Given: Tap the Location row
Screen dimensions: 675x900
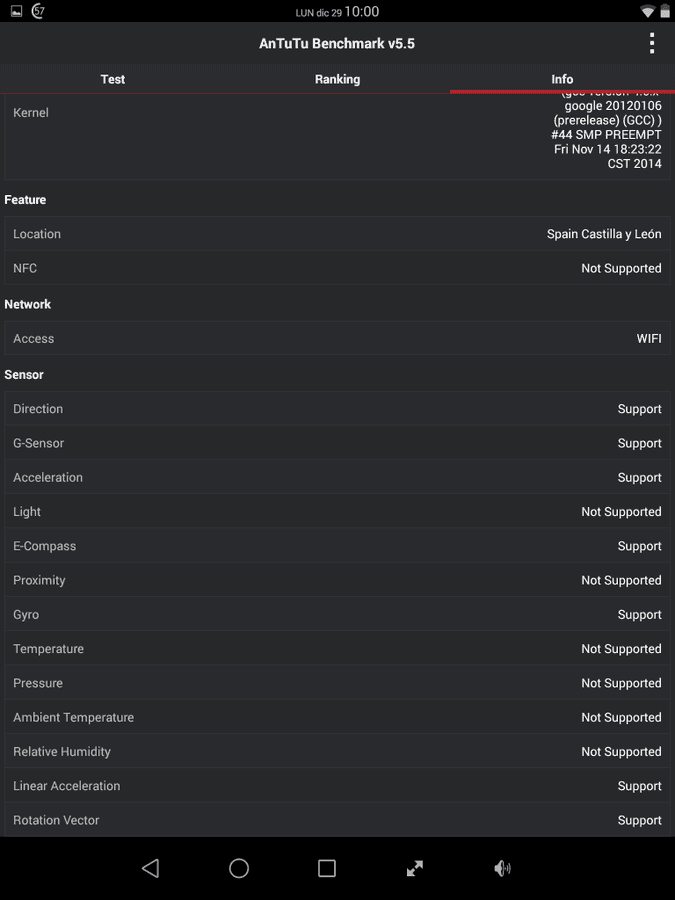Looking at the screenshot, I should click(338, 234).
